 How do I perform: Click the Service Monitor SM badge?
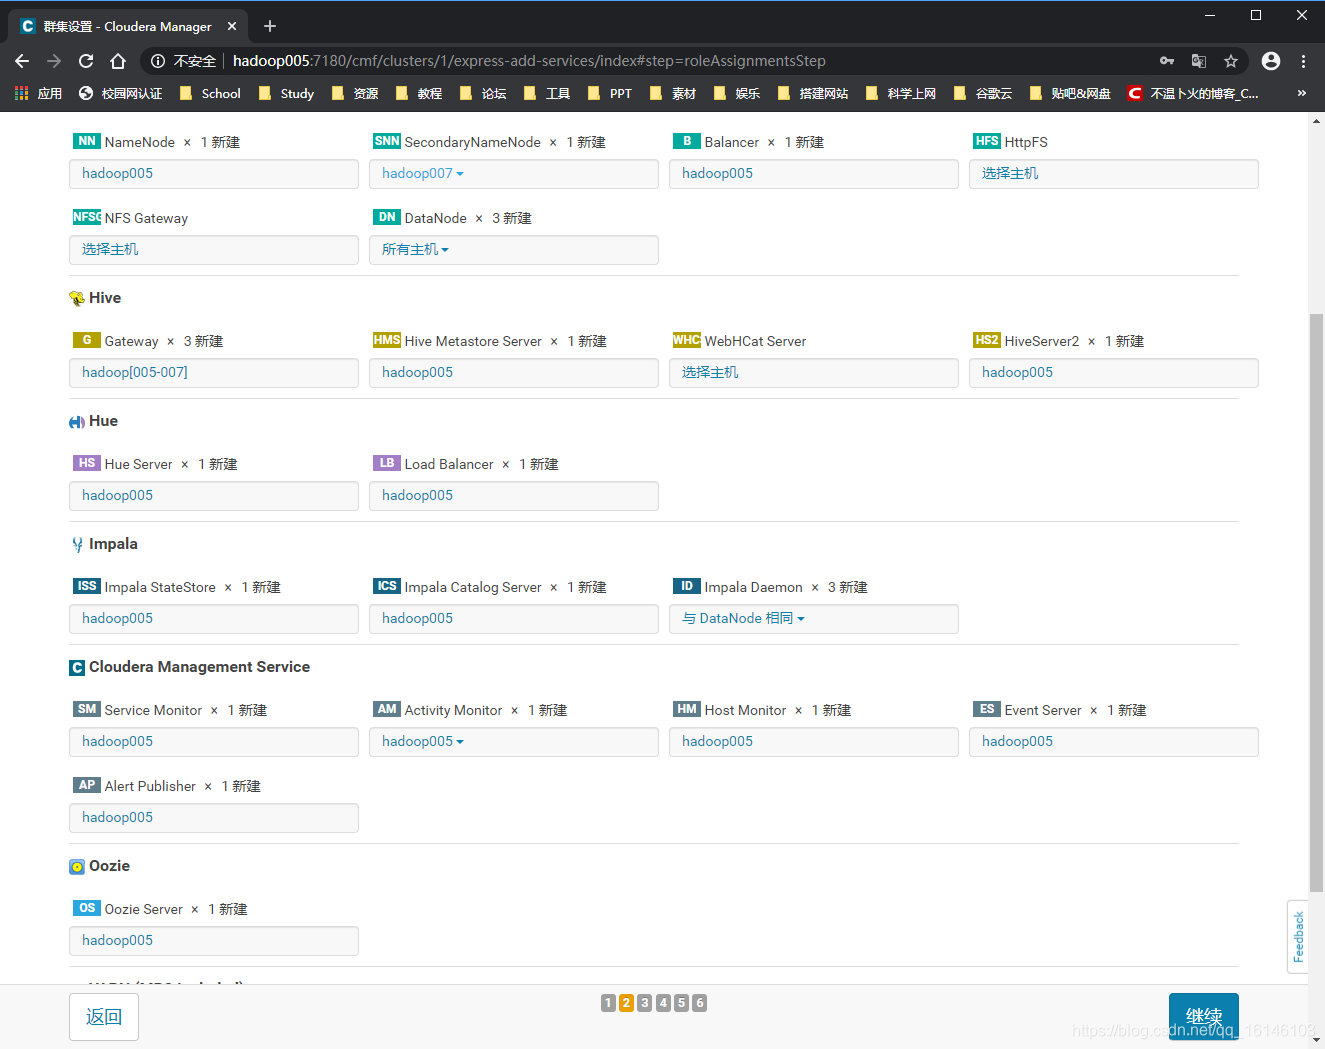coord(87,709)
